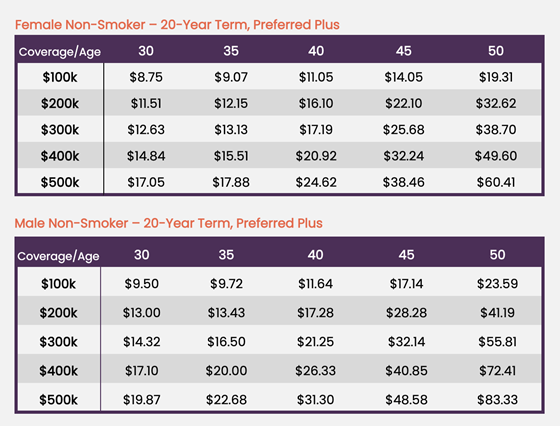This screenshot has height=426, width=560.
Task: Select male $100k age 30 rate $9.50
Action: point(141,284)
